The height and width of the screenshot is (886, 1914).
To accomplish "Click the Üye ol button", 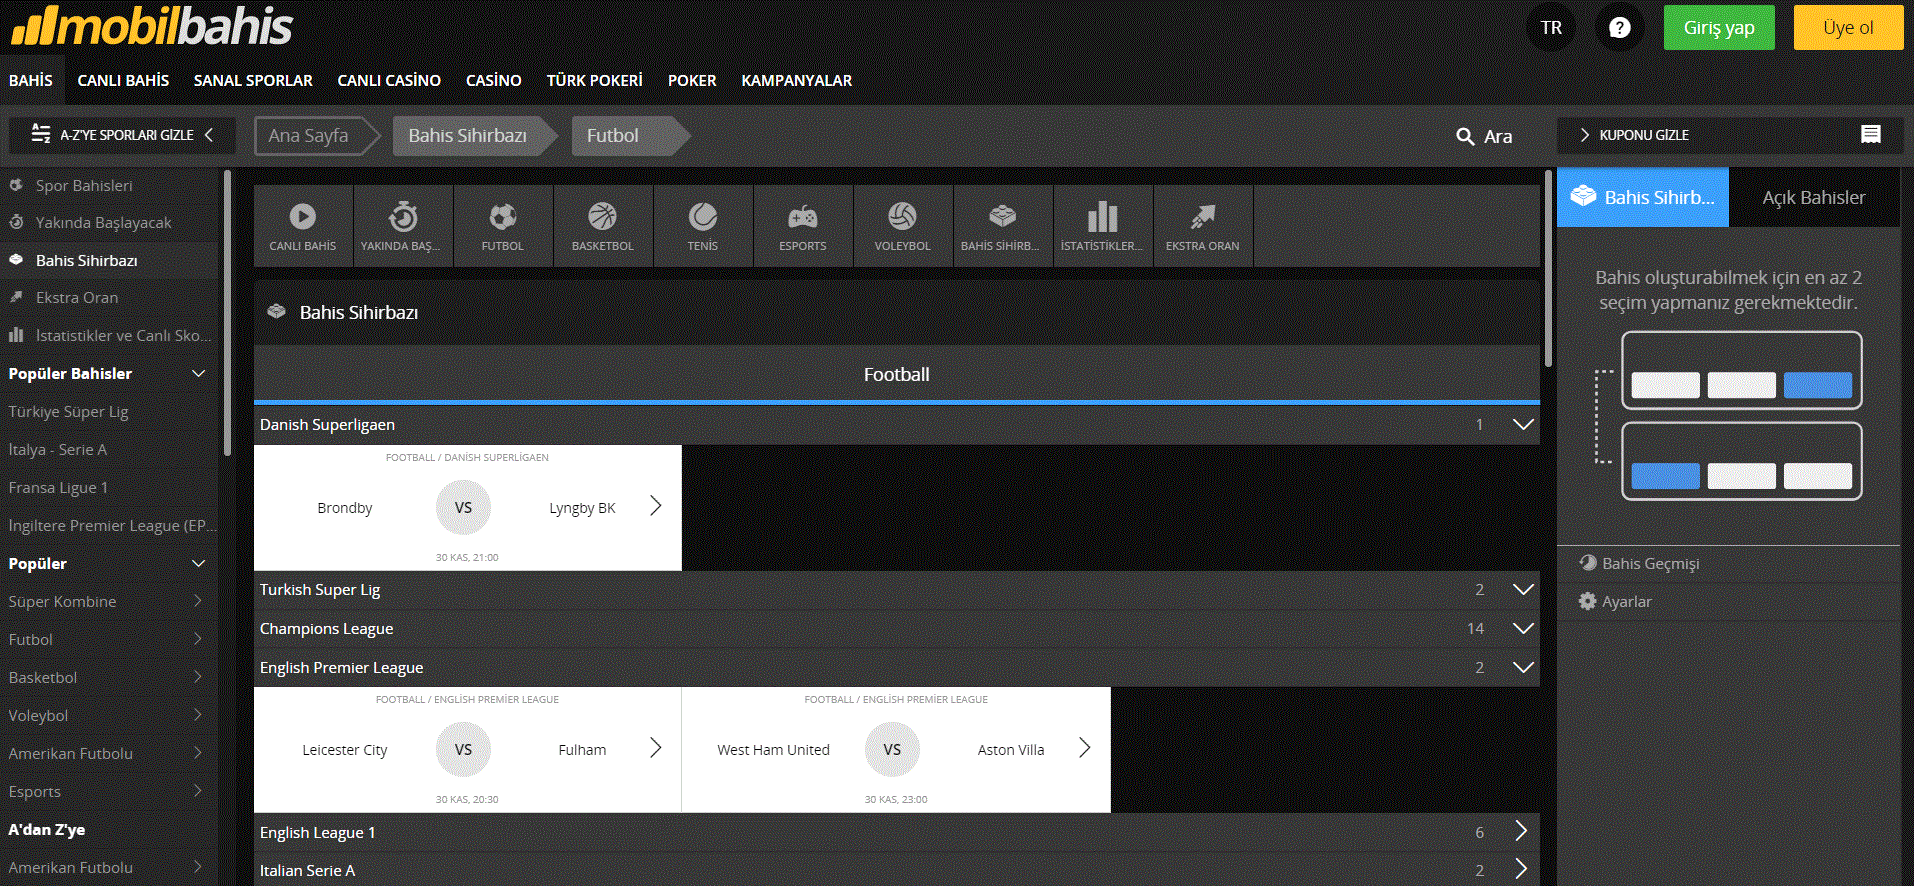I will [x=1848, y=28].
